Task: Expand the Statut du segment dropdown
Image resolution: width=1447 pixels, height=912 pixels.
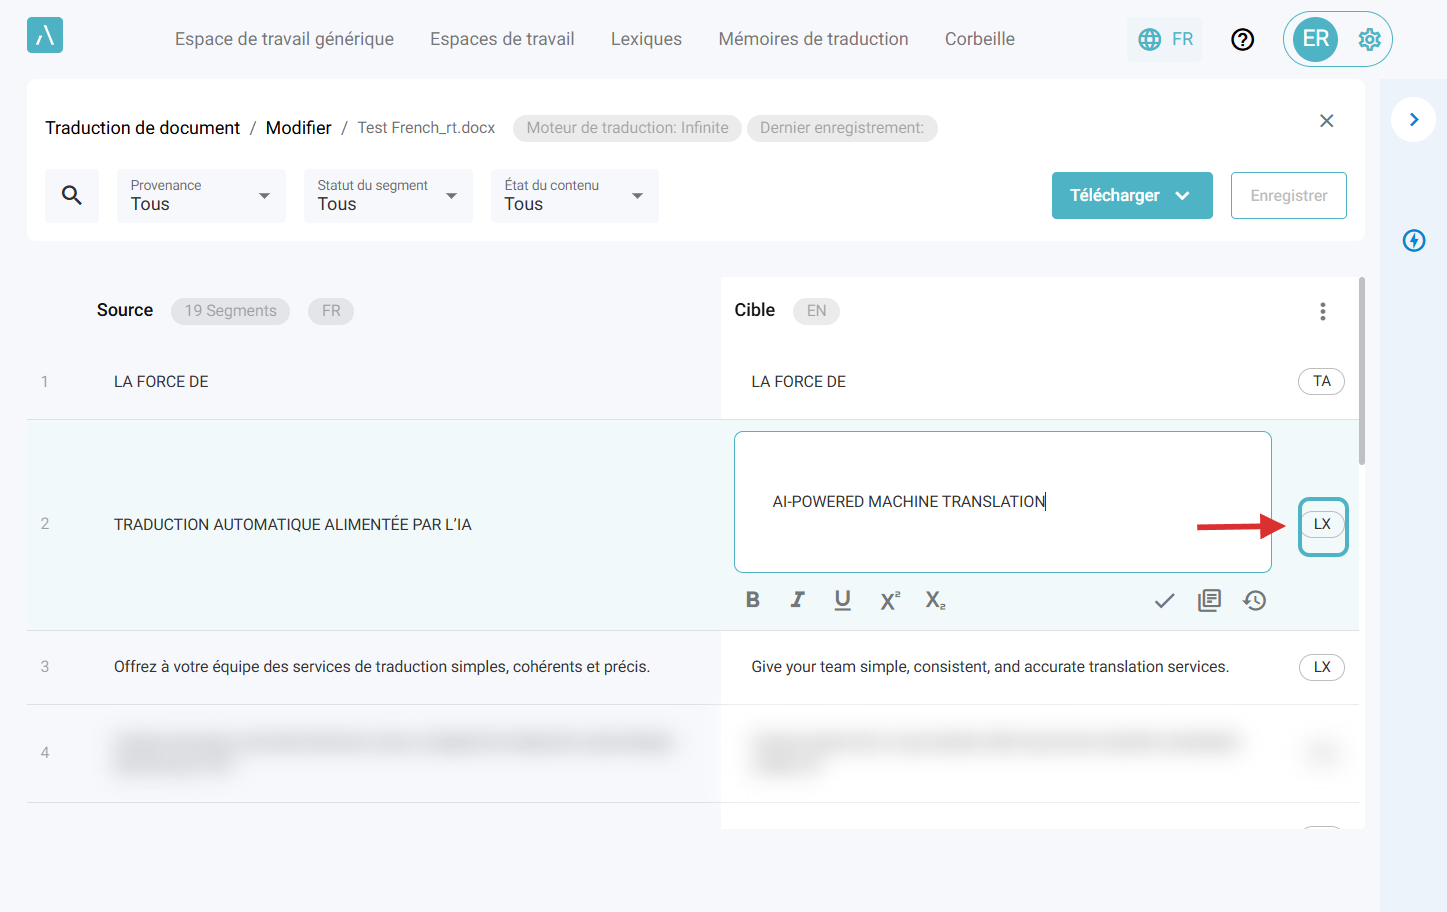Action: click(388, 196)
